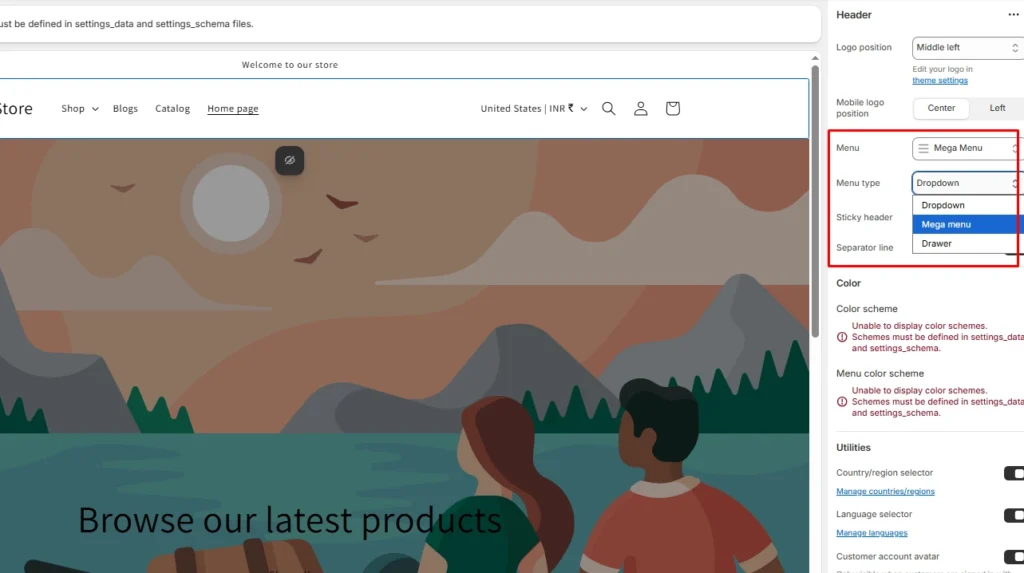Expand the Shop menu in store navigation

point(79,109)
